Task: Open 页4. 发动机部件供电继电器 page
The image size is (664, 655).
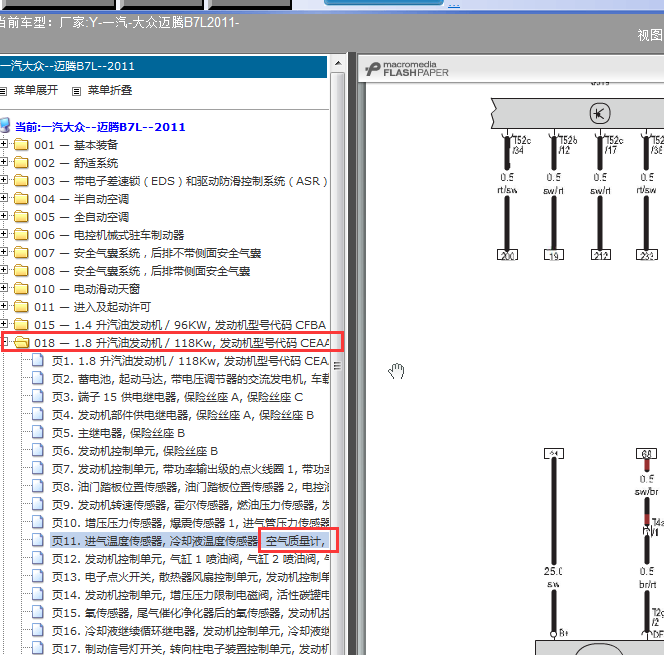Action: pos(183,415)
